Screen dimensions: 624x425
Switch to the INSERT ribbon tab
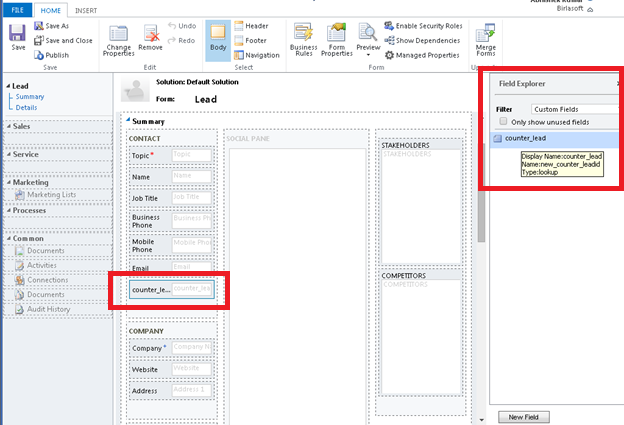[x=86, y=11]
